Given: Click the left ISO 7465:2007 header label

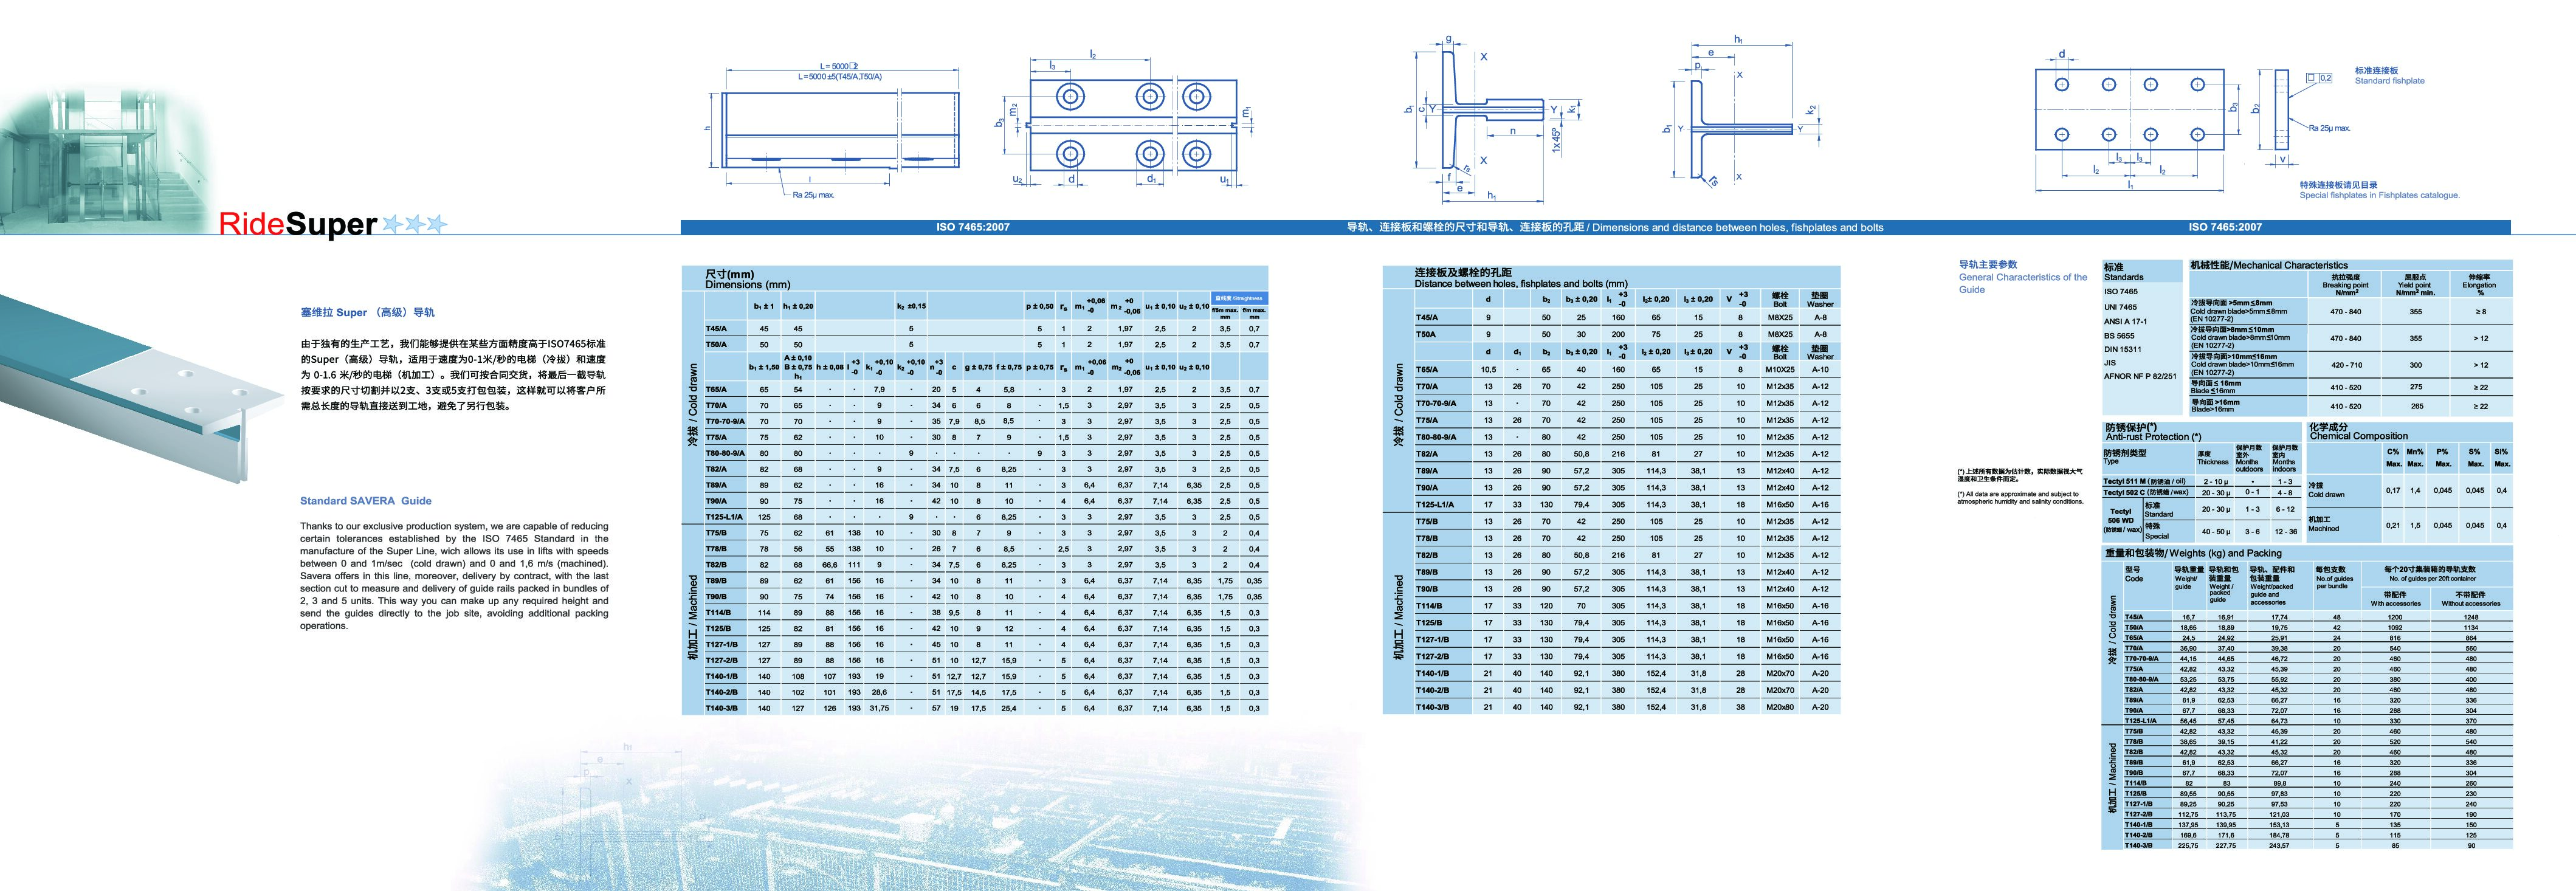Looking at the screenshot, I should coord(972,228).
